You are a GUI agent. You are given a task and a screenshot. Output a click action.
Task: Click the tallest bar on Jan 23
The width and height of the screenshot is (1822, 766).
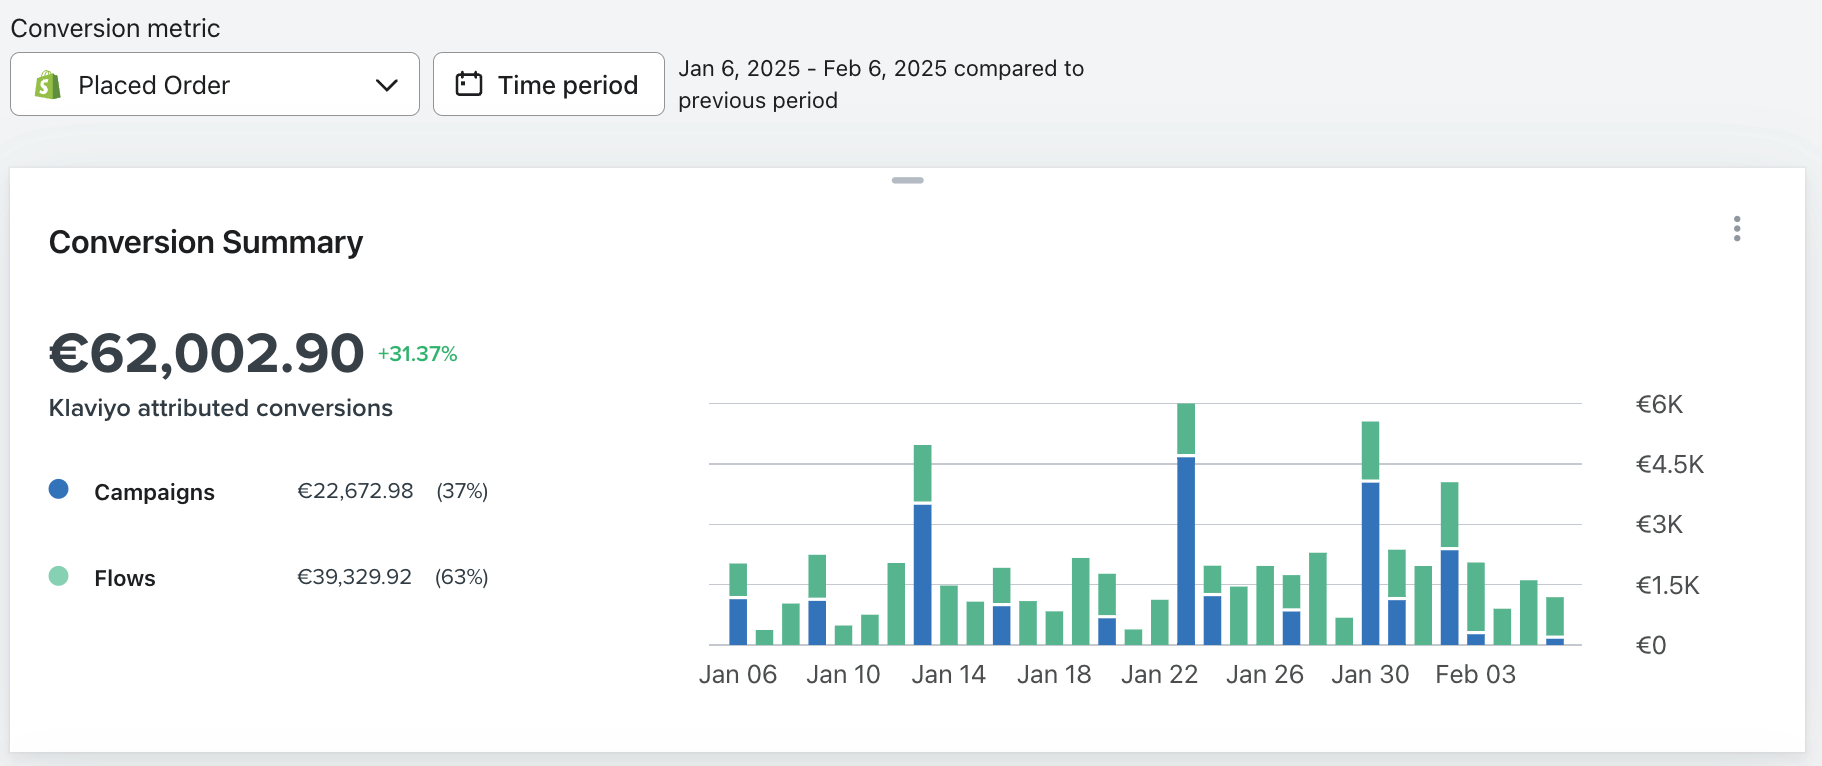coord(1186,524)
